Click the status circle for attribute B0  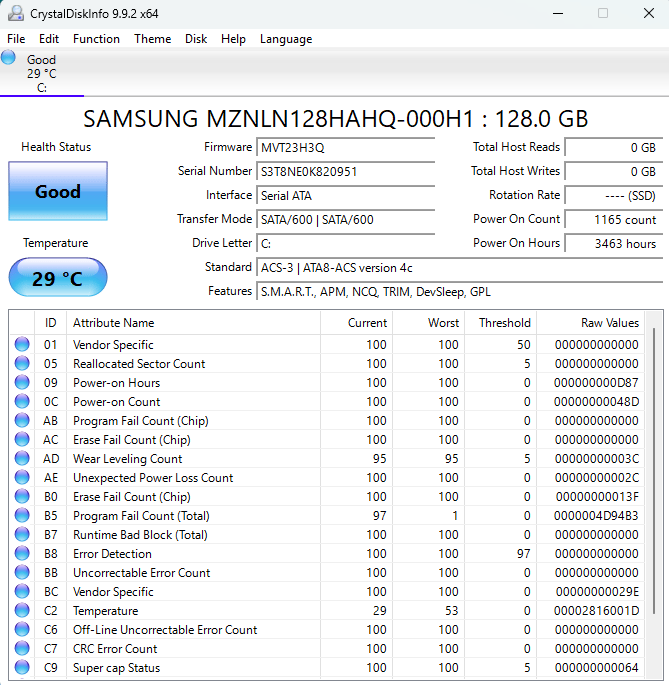[22, 496]
